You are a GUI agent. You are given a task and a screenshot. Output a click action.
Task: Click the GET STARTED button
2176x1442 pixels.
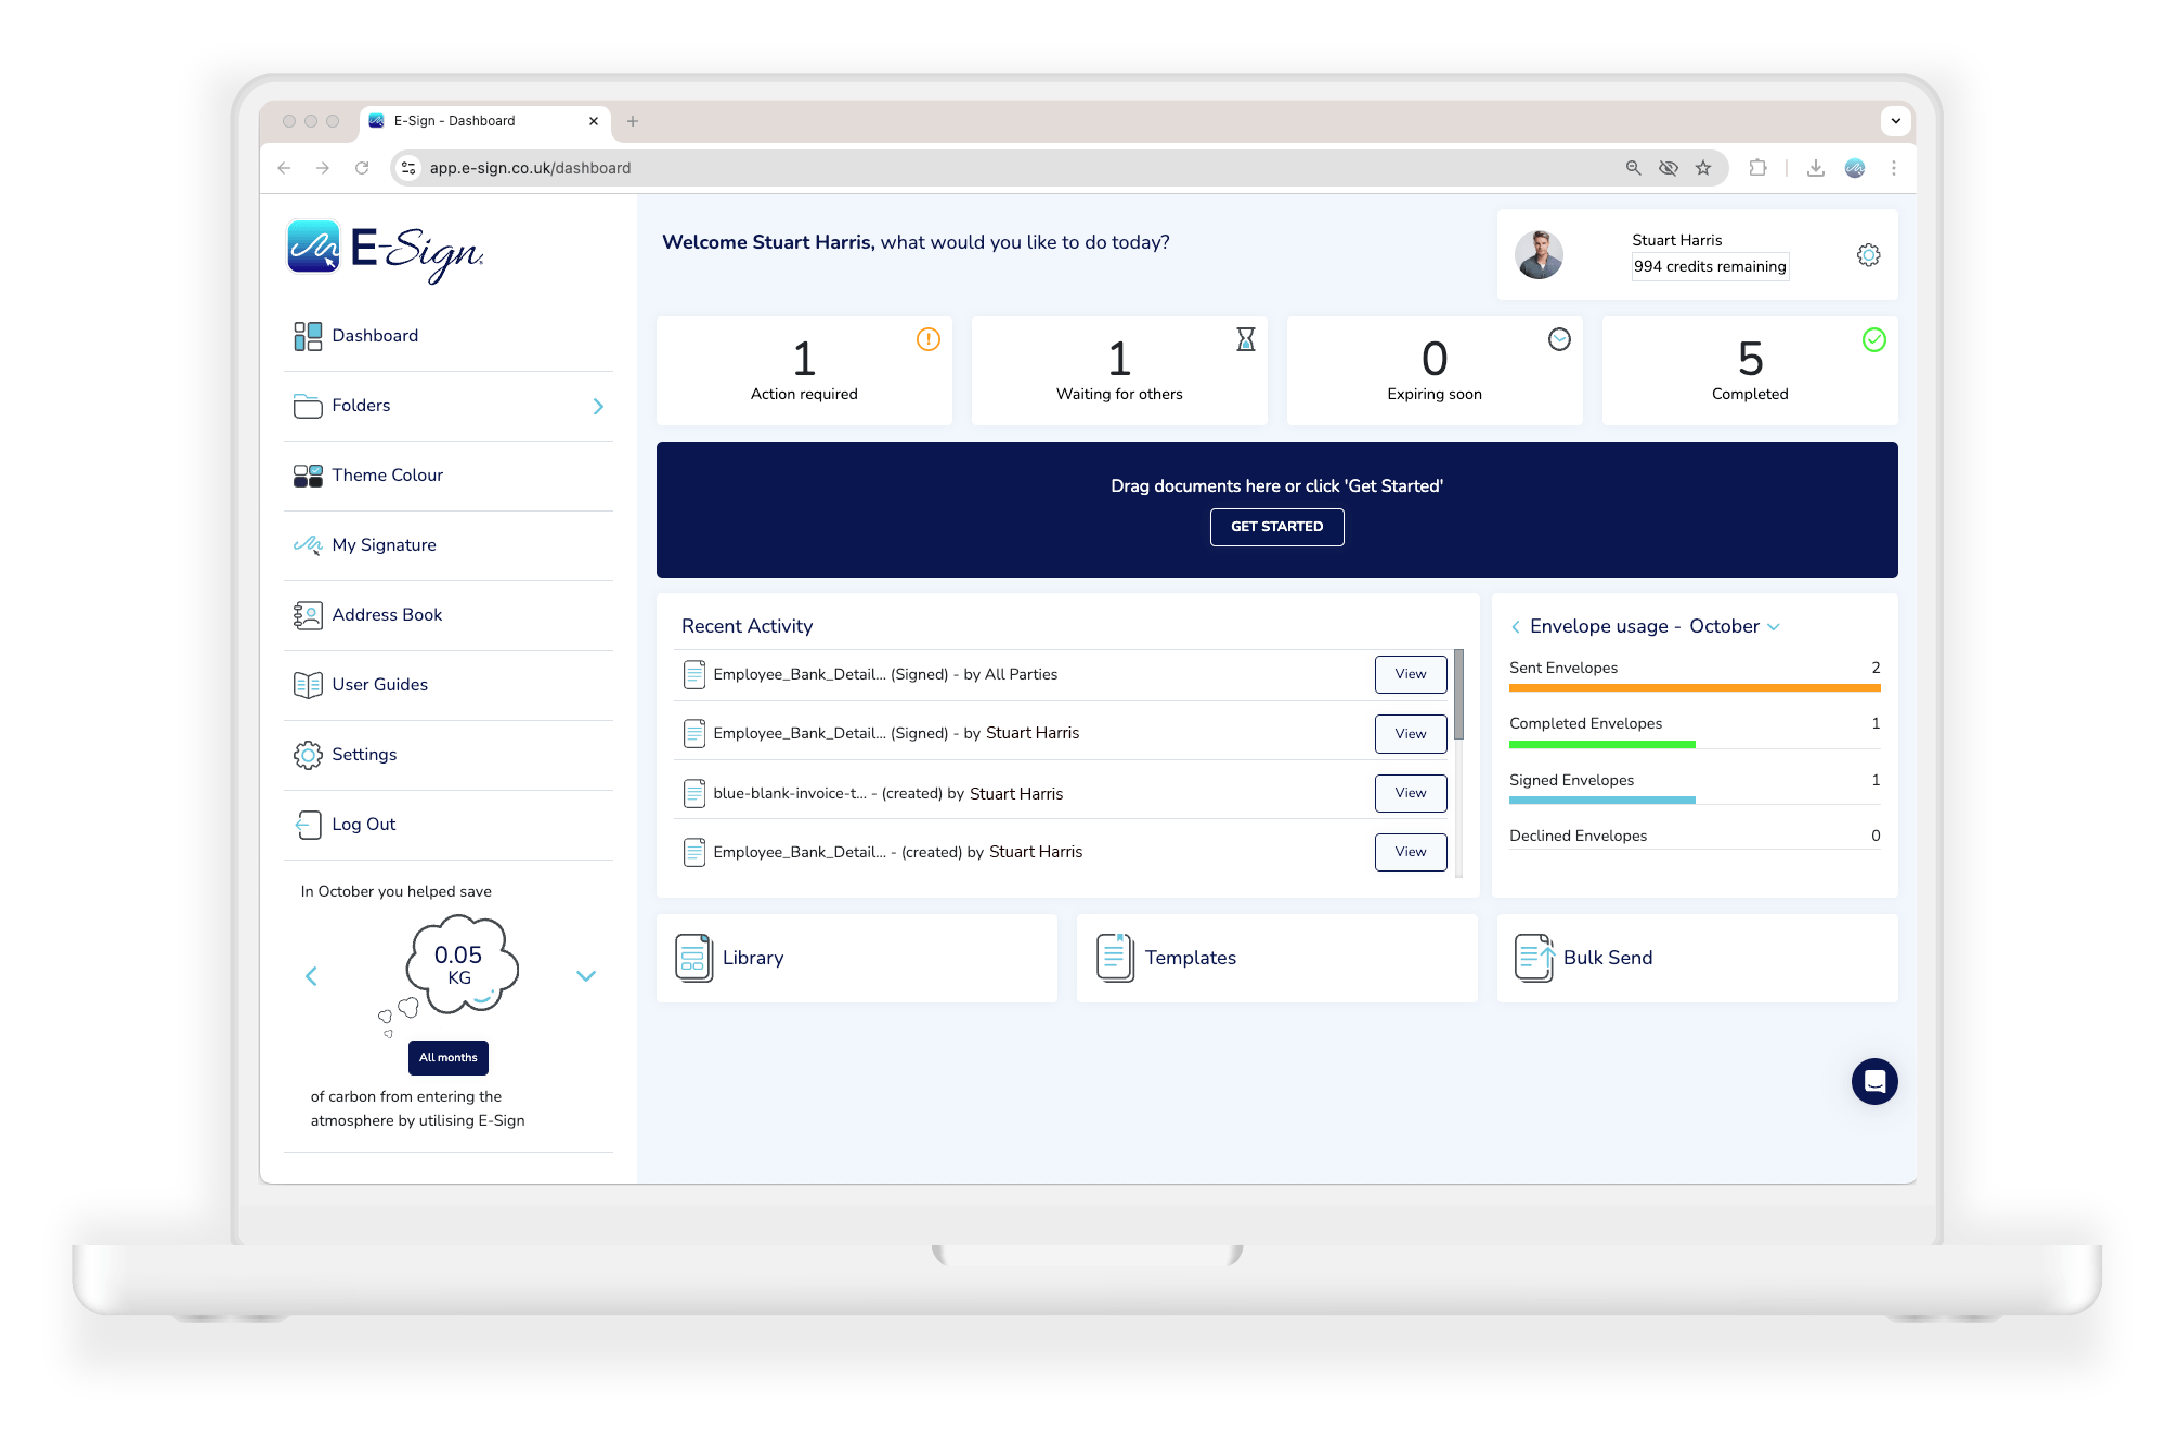tap(1277, 527)
